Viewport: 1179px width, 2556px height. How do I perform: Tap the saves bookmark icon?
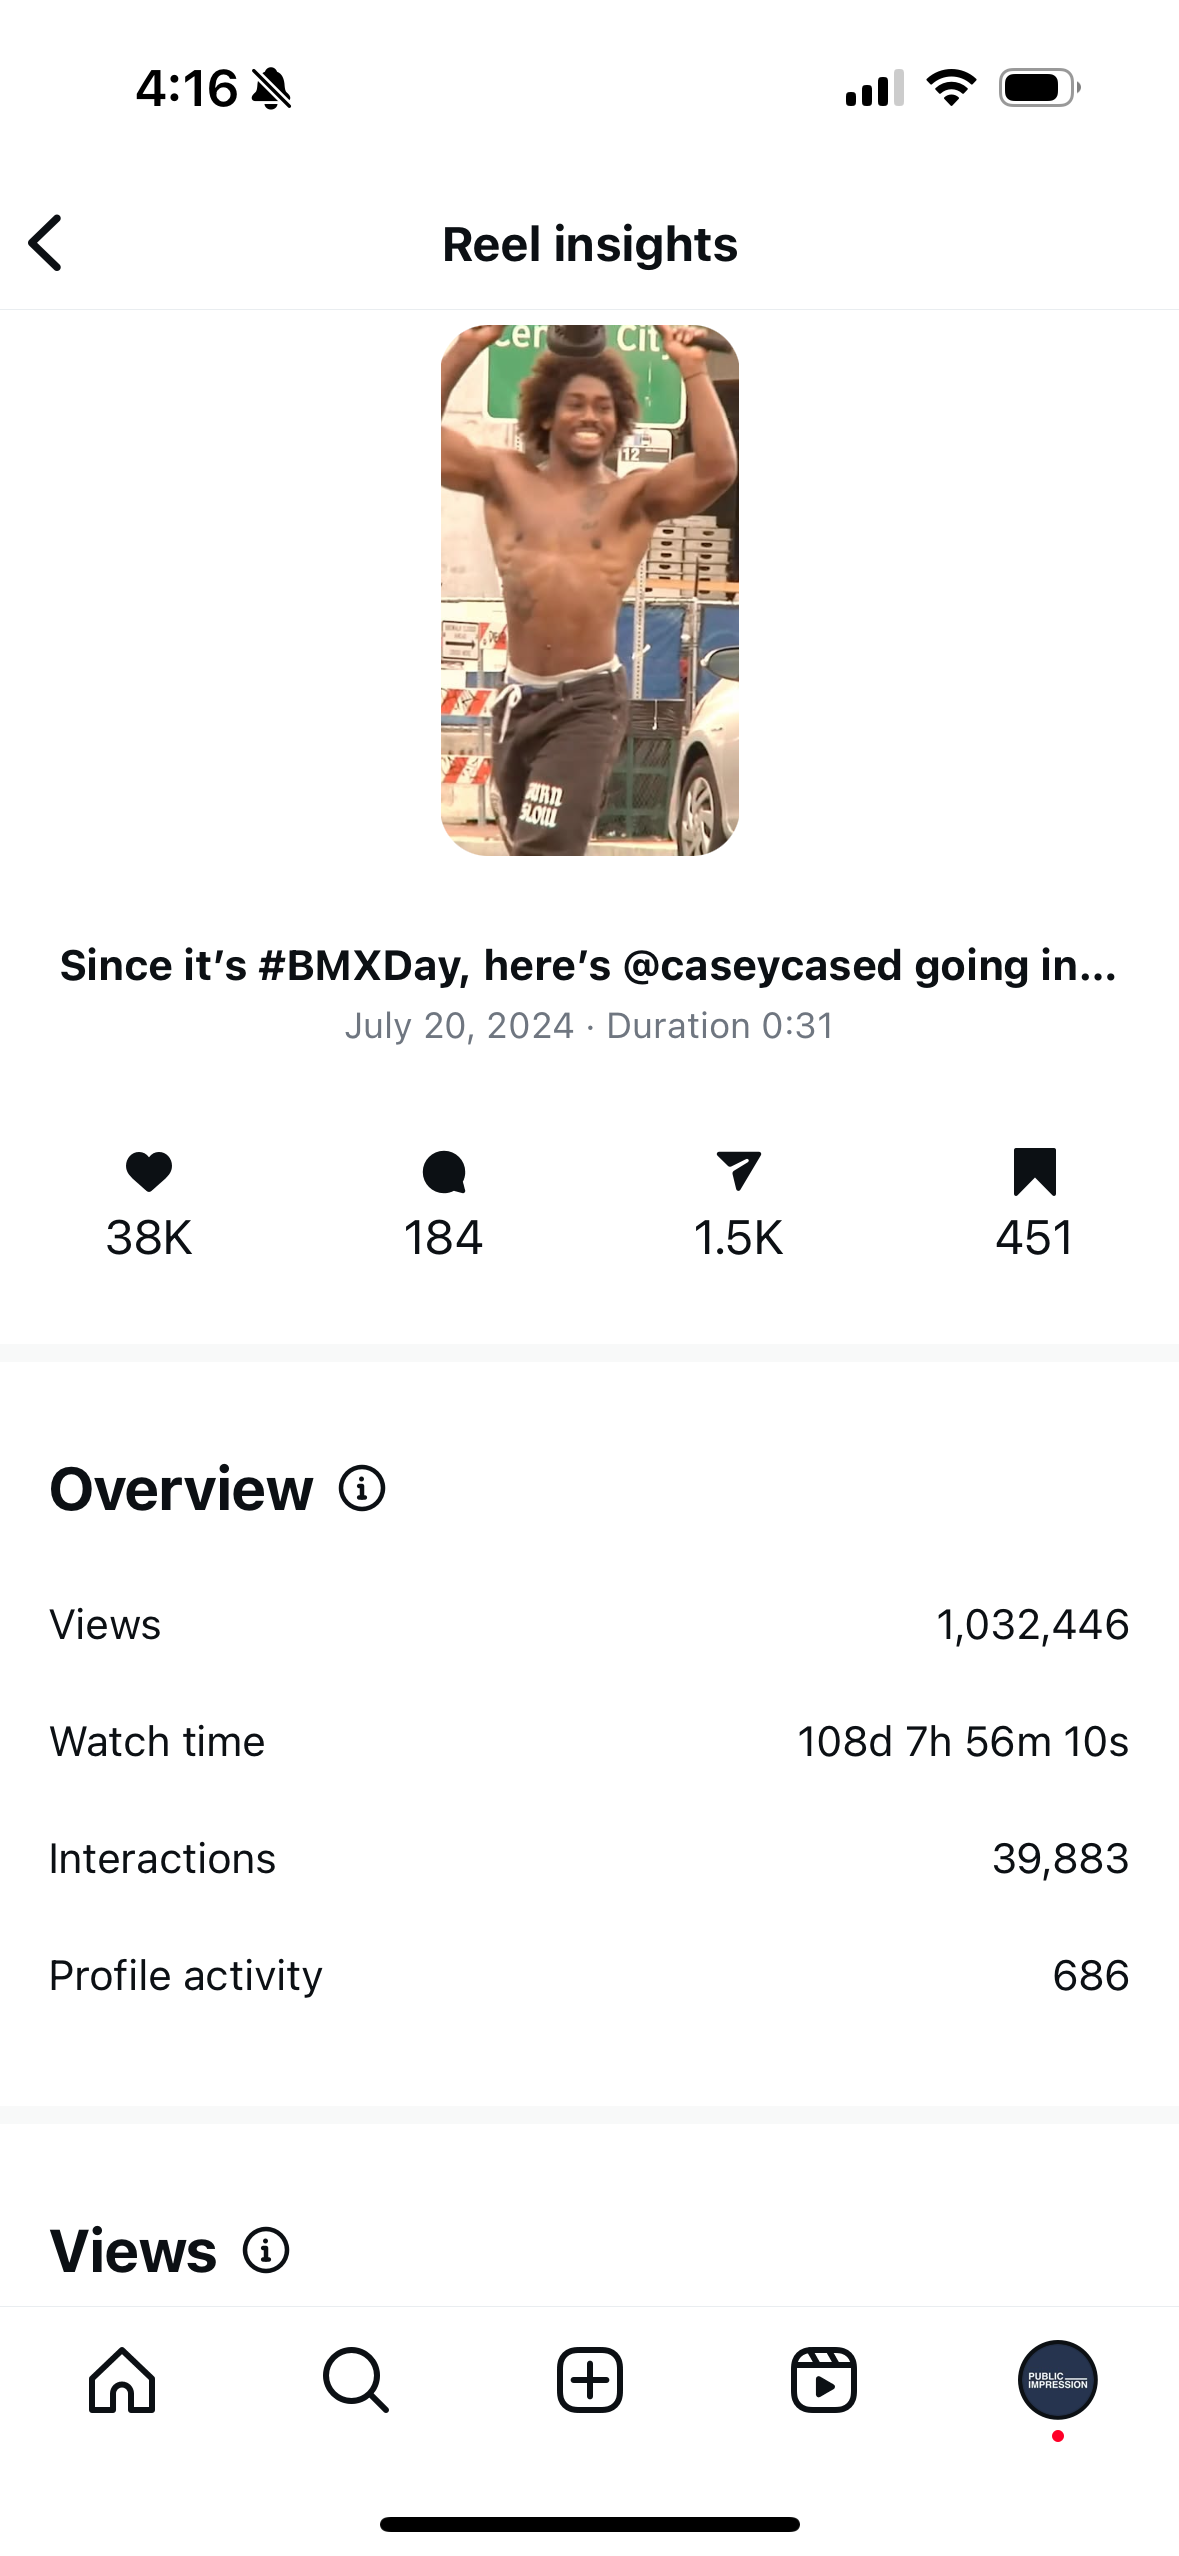(x=1034, y=1171)
